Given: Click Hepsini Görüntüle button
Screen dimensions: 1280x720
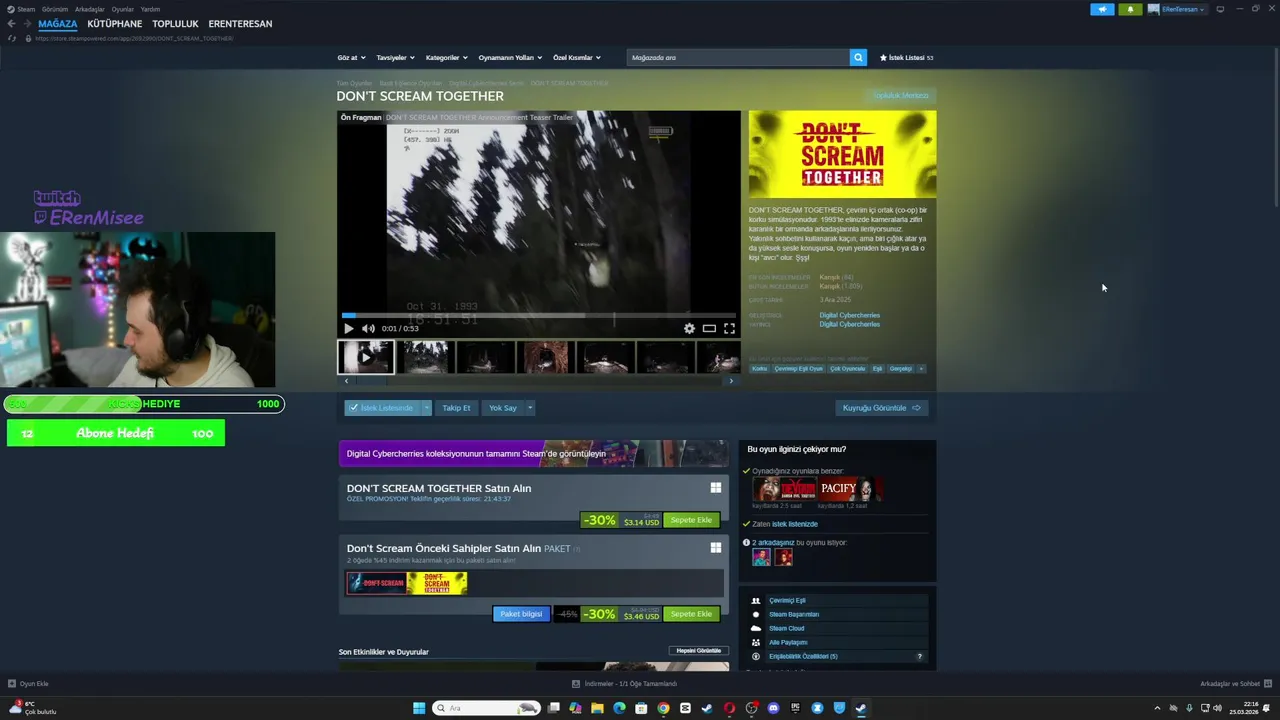Looking at the screenshot, I should point(699,651).
